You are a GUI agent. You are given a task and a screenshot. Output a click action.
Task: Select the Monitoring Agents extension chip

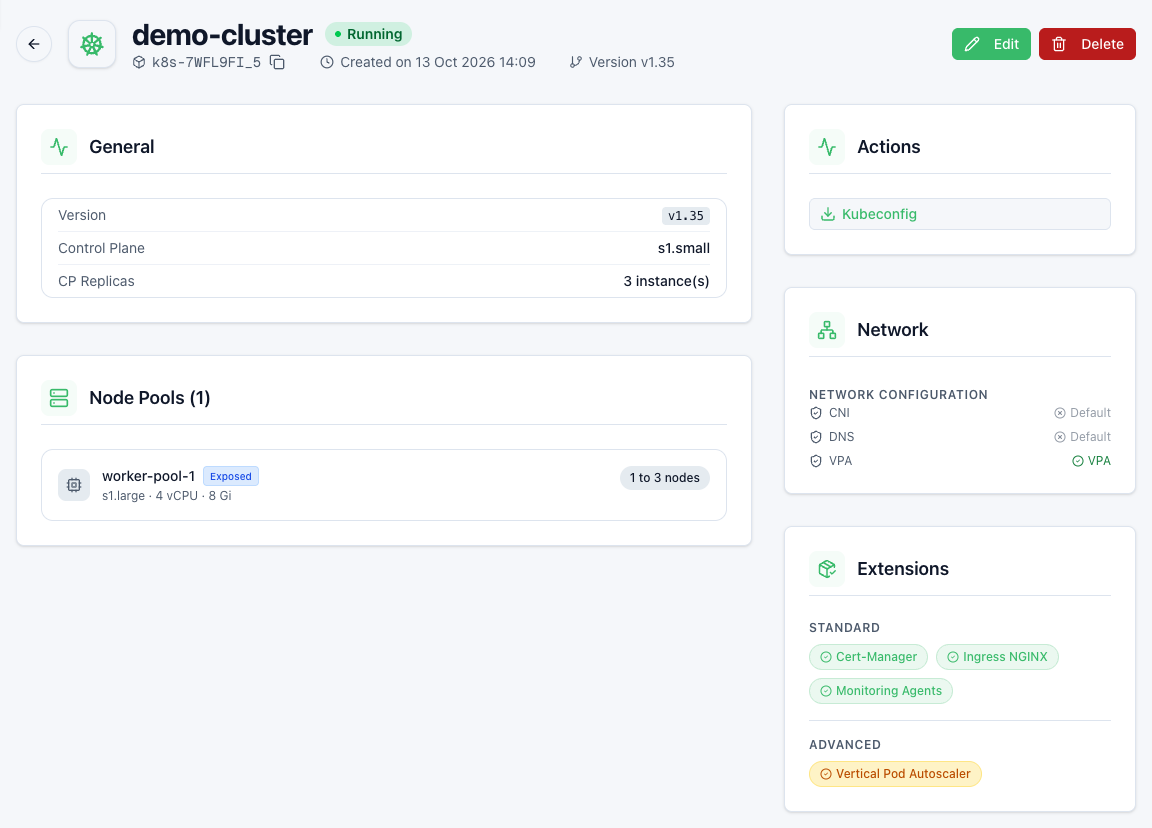click(x=881, y=691)
